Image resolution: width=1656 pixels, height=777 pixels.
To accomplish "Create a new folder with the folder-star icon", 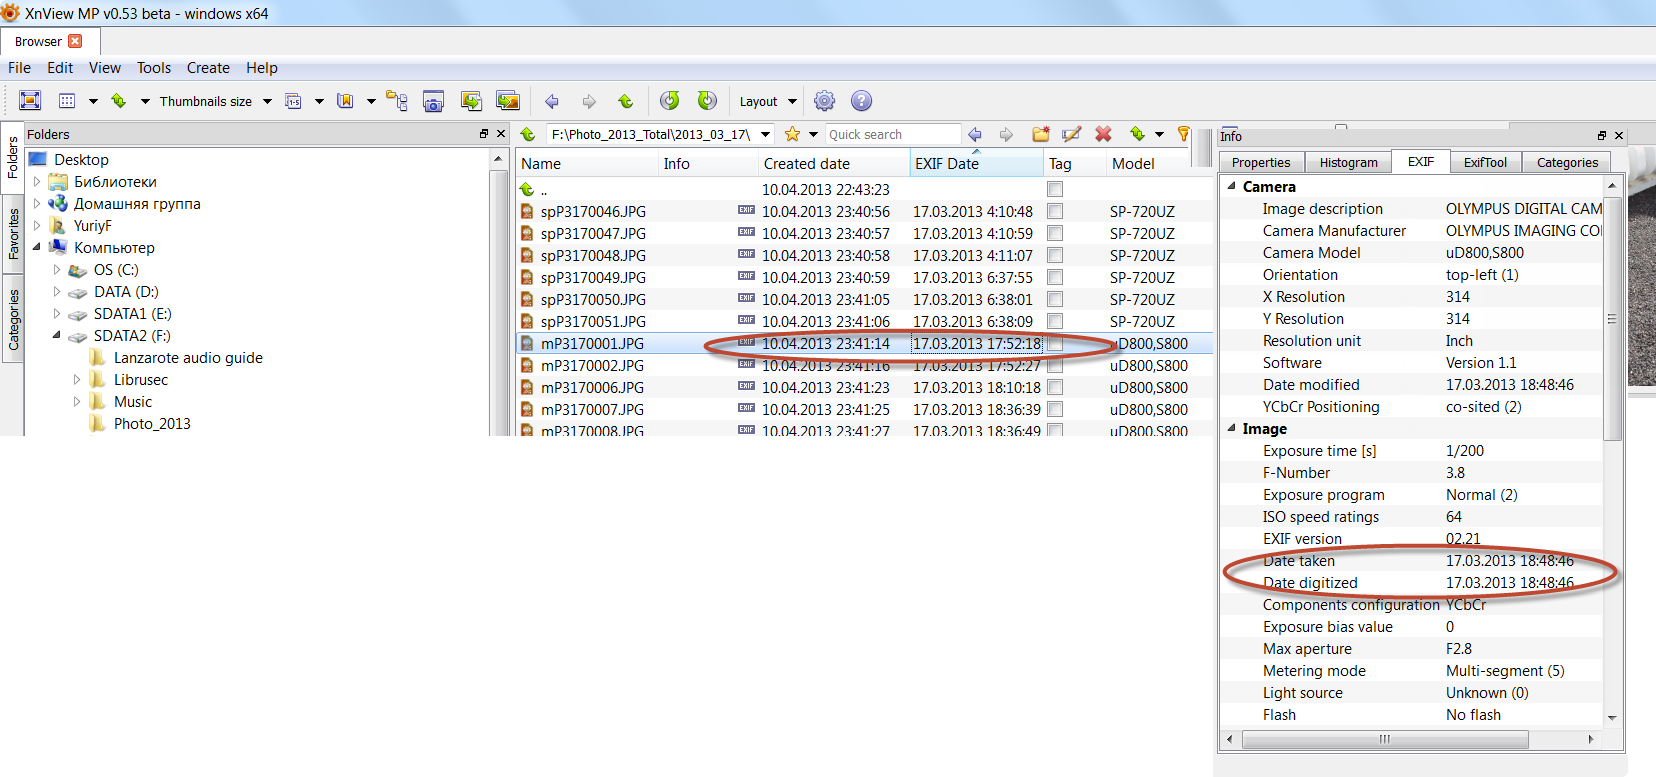I will click(x=1041, y=134).
